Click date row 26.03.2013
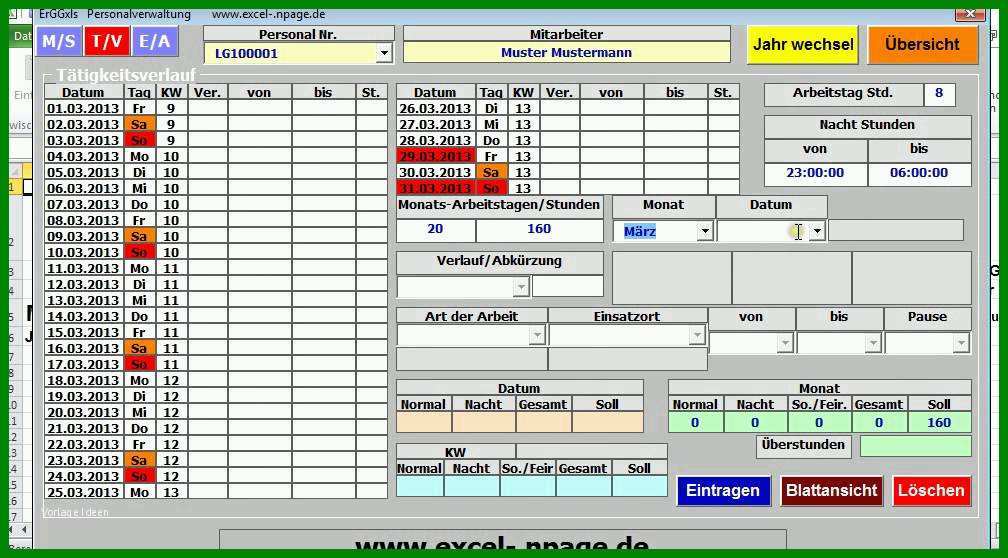Screen dimensions: 1008x558 coord(435,108)
